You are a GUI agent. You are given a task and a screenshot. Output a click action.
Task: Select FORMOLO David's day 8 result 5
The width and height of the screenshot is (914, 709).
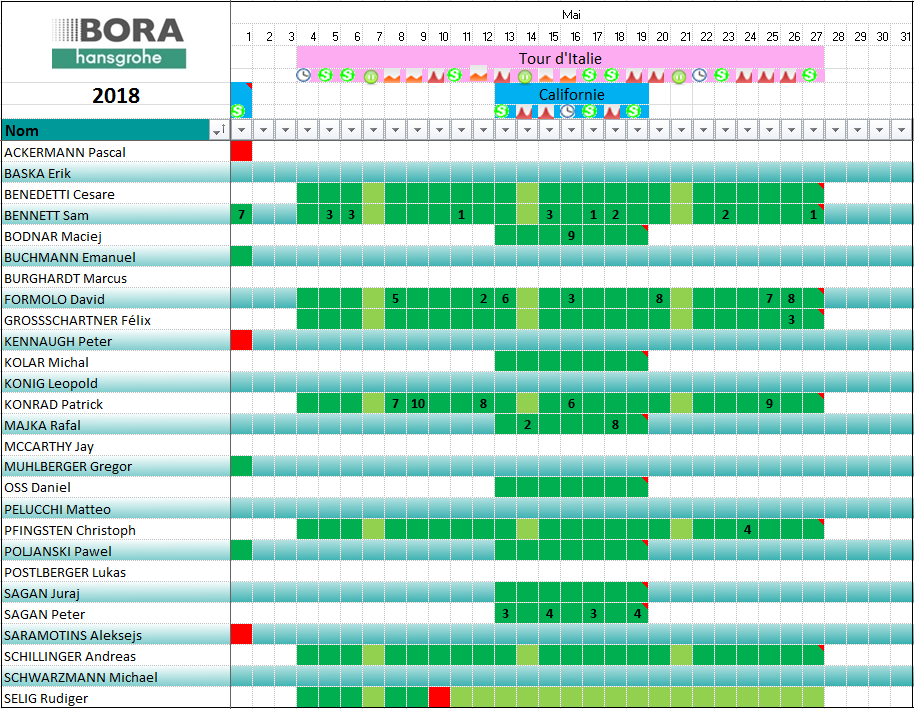click(395, 299)
